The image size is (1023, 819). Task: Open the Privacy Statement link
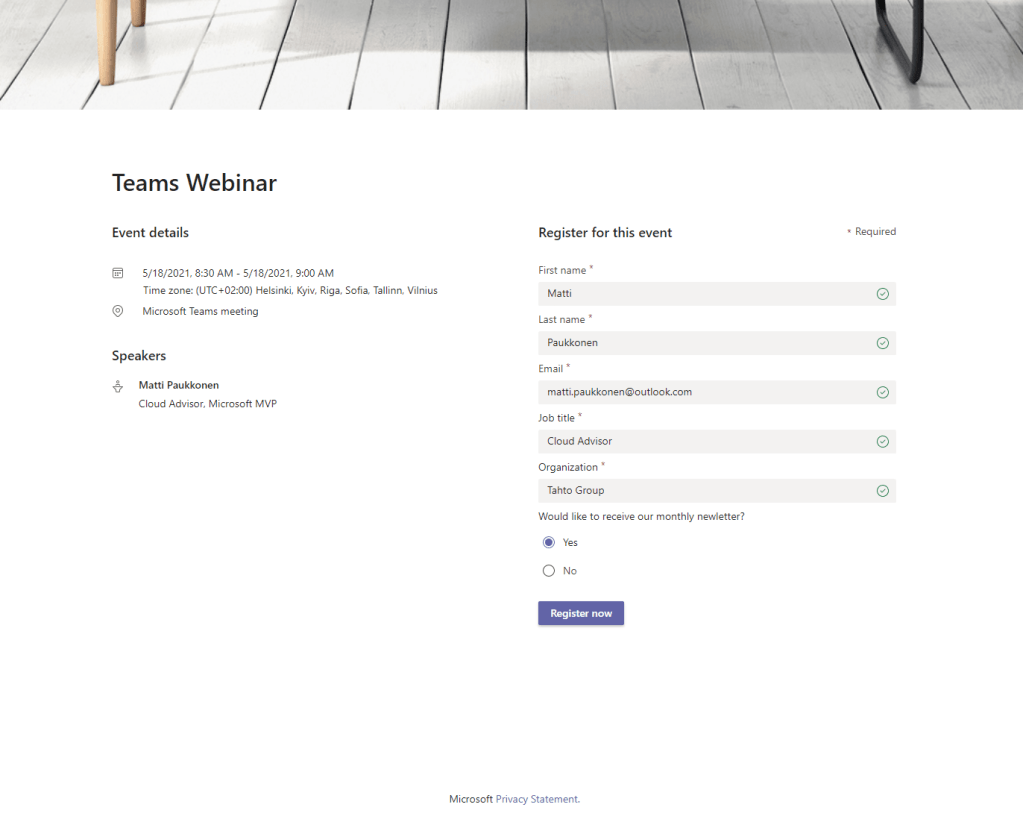coord(537,799)
